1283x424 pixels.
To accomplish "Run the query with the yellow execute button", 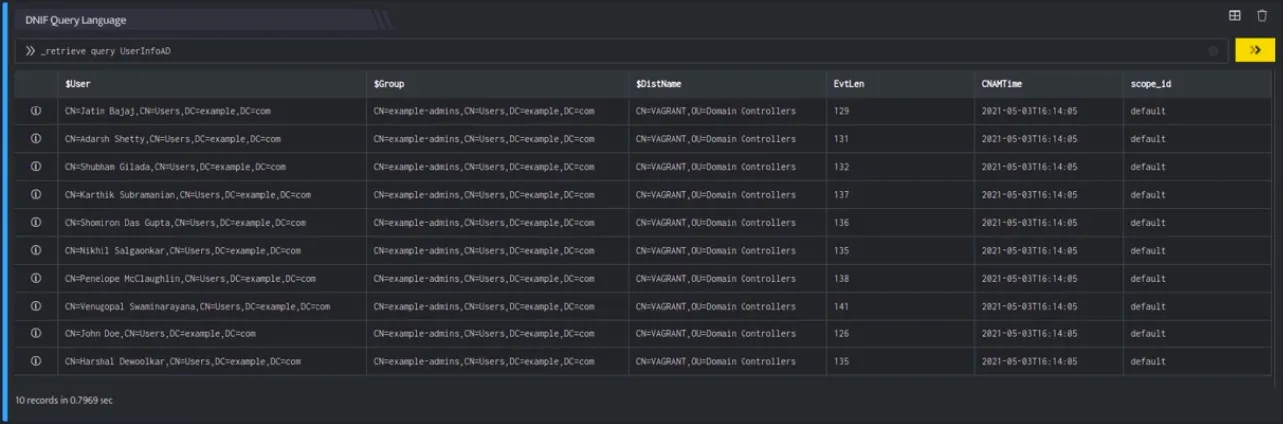I will [x=1254, y=50].
